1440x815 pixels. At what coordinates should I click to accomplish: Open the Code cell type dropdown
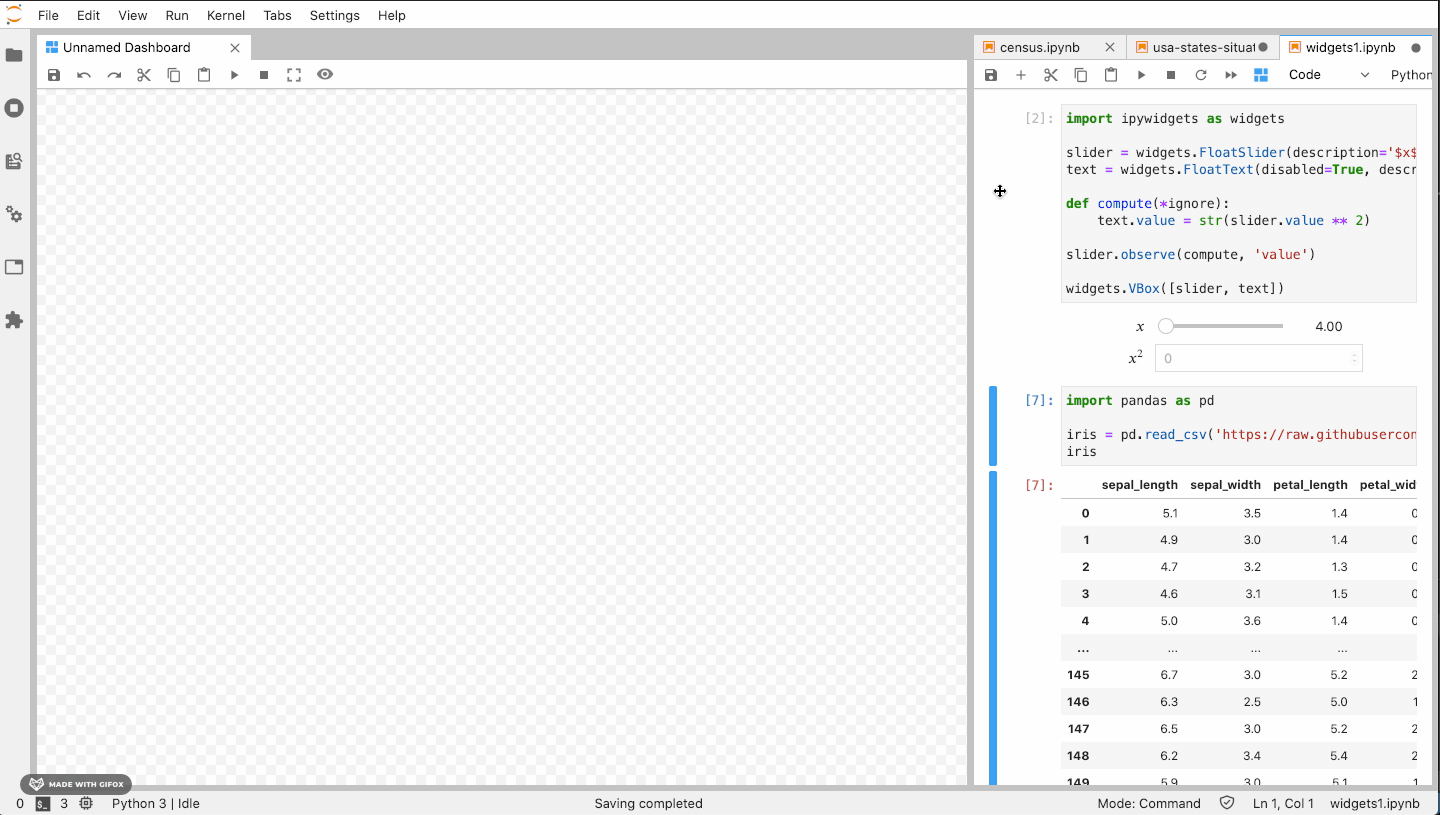1329,75
